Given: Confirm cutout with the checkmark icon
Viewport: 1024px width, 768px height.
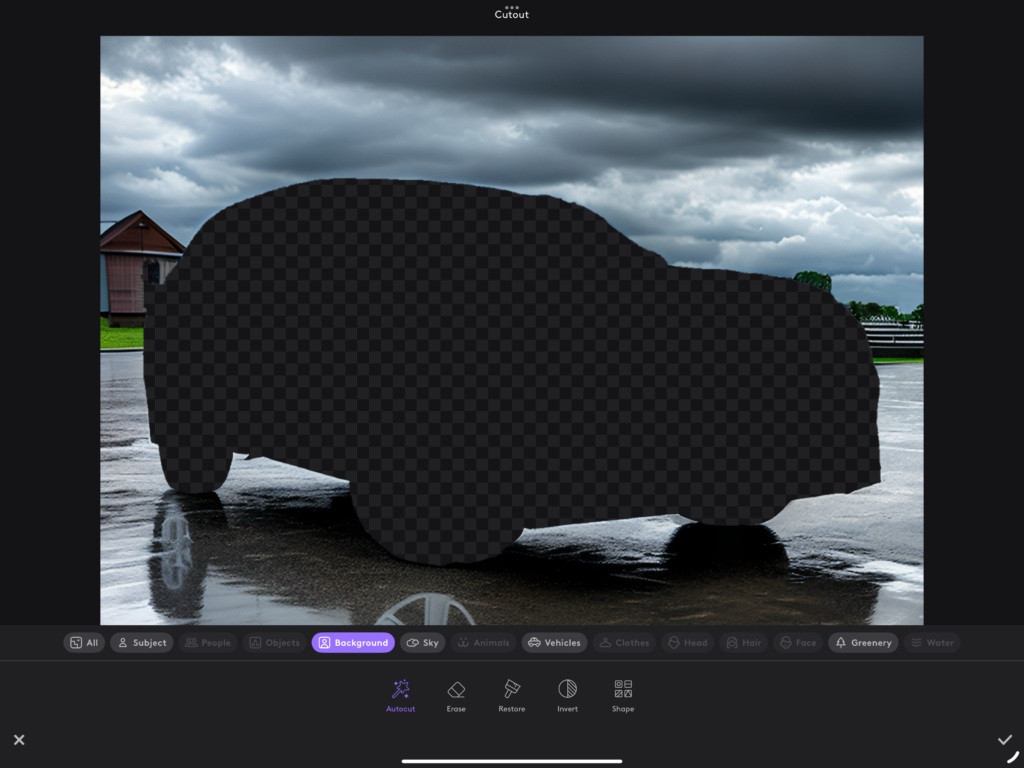Looking at the screenshot, I should tap(1004, 740).
